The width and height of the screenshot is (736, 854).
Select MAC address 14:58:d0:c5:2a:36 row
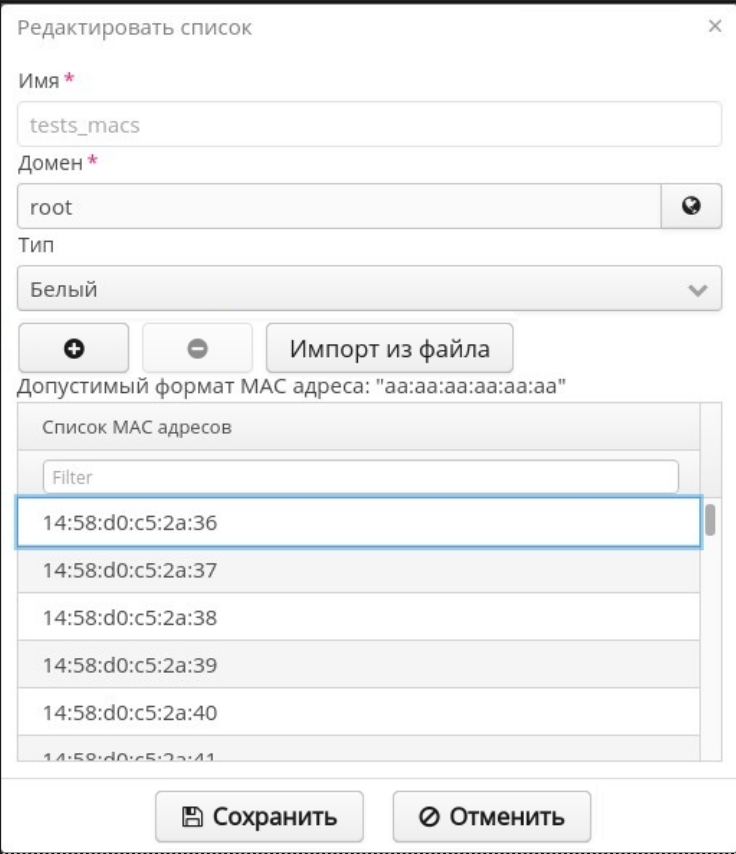tap(358, 523)
